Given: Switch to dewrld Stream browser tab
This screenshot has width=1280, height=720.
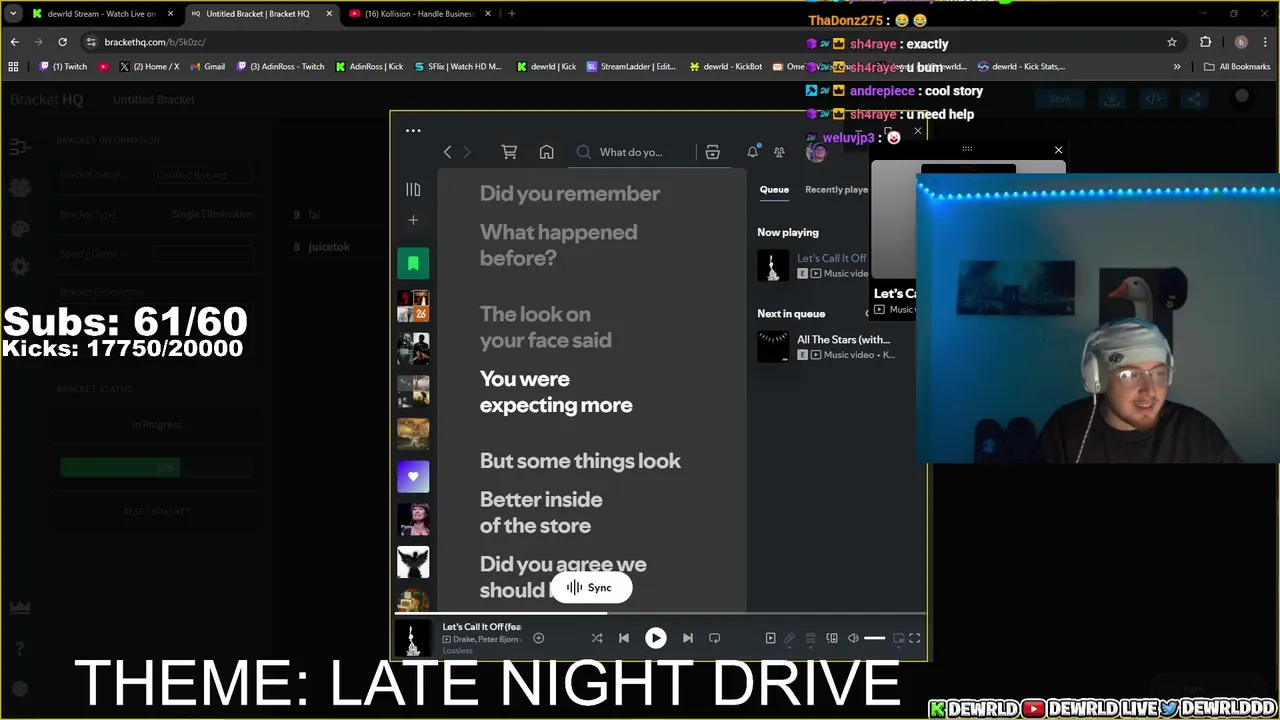Looking at the screenshot, I should pos(103,14).
